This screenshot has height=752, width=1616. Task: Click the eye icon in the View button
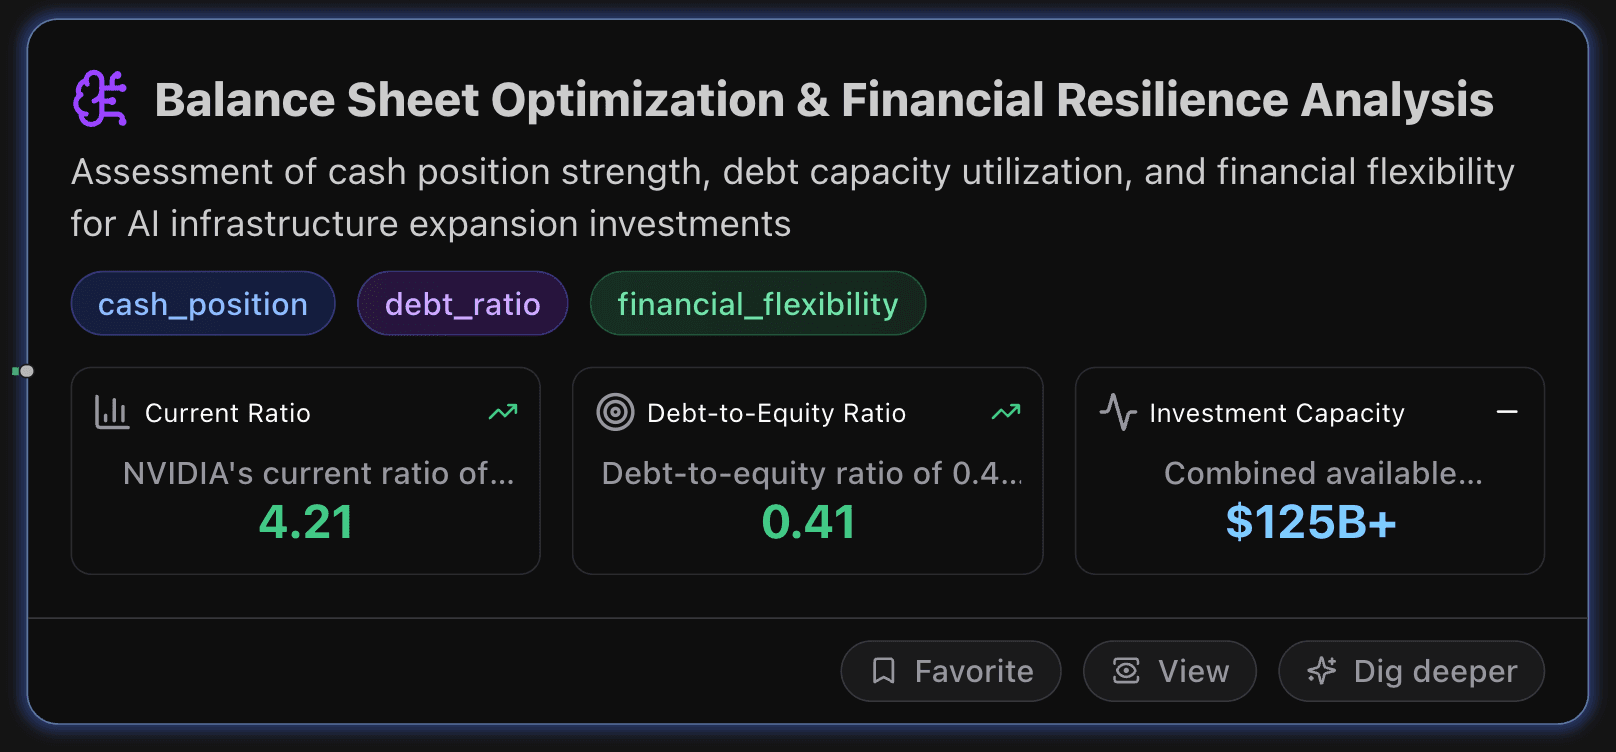1126,671
